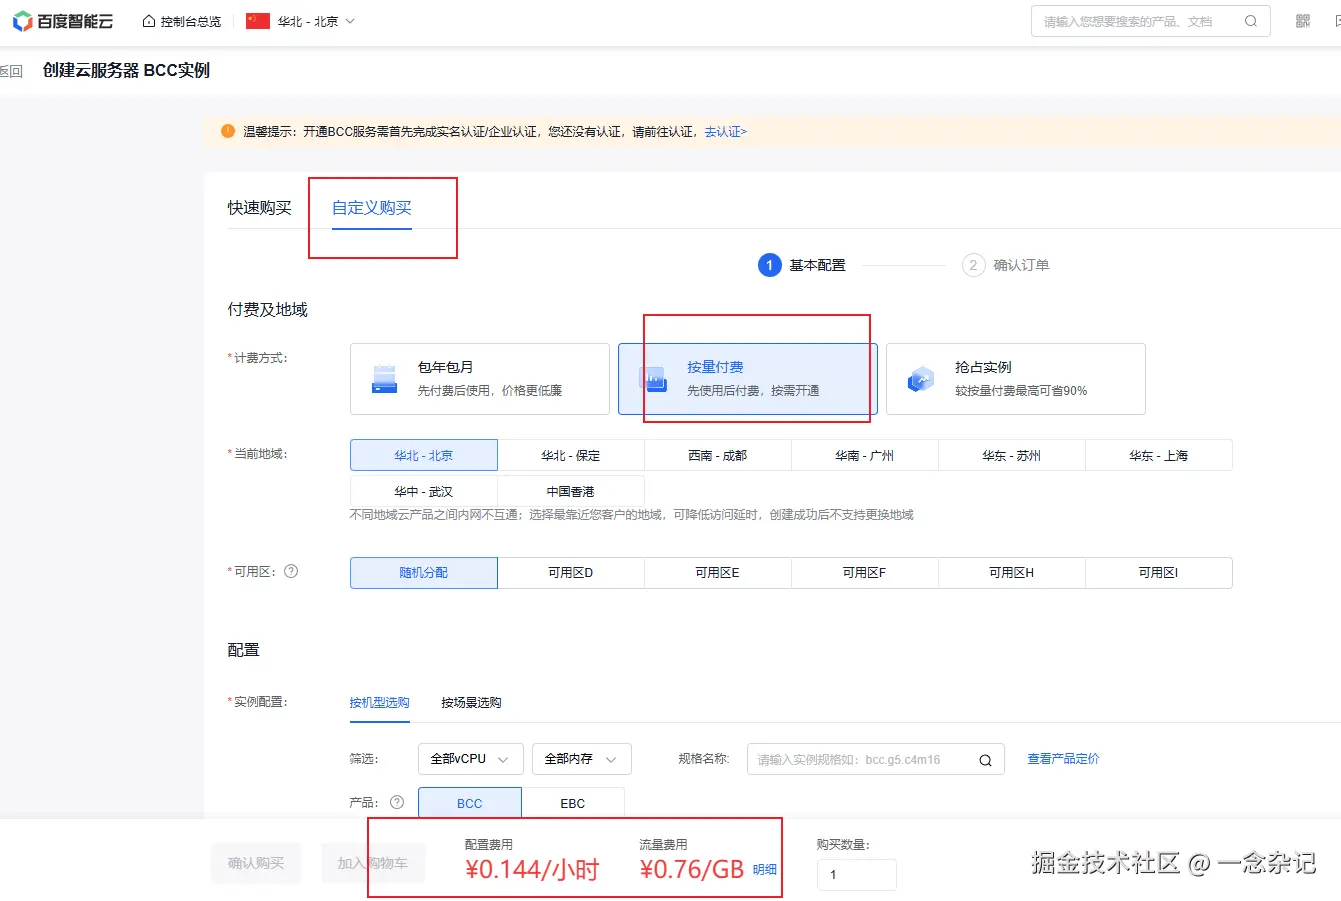Screen dimensions: 1341x901
Task: Click the 包年包月 calendar icon
Action: pyautogui.click(x=385, y=379)
